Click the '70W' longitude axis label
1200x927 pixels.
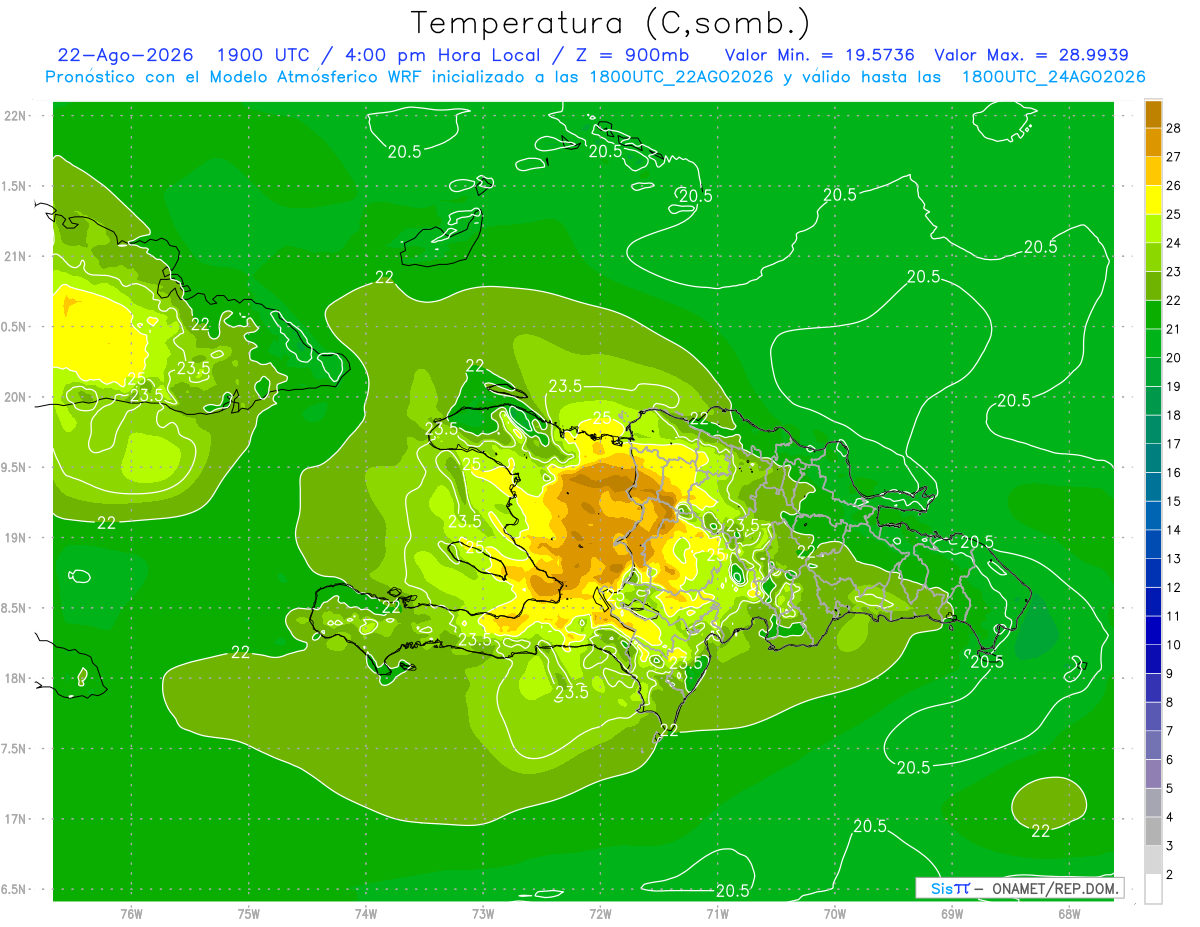(x=834, y=913)
